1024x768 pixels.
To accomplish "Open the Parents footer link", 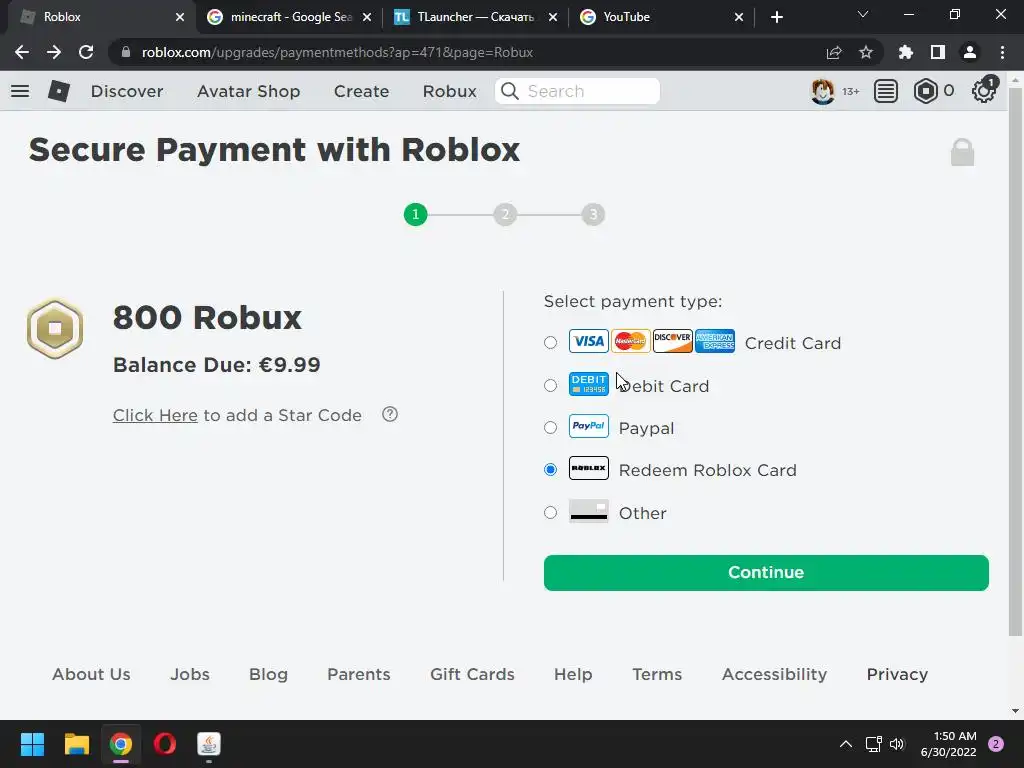I will [359, 674].
